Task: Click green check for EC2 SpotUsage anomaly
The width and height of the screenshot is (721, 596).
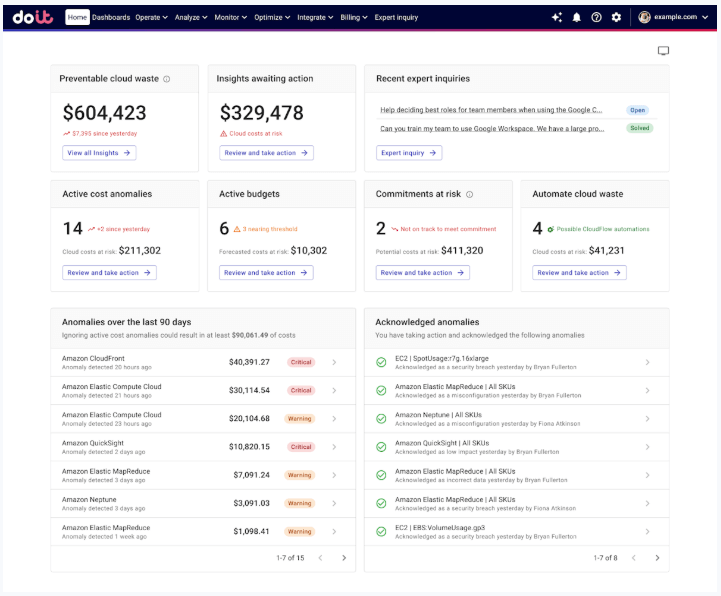Action: tap(381, 362)
